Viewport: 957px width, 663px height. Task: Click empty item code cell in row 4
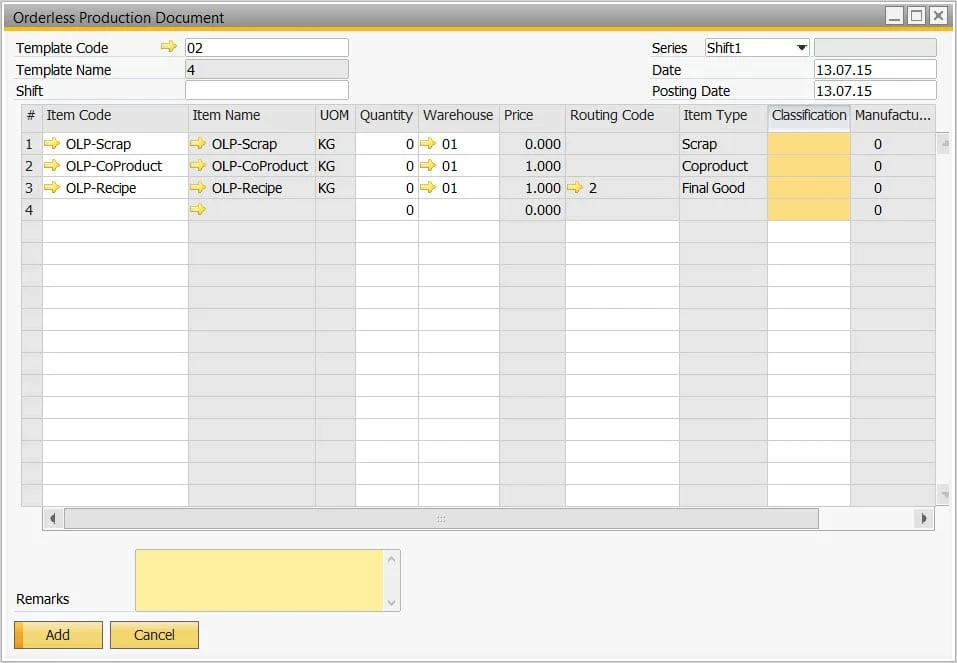(115, 209)
